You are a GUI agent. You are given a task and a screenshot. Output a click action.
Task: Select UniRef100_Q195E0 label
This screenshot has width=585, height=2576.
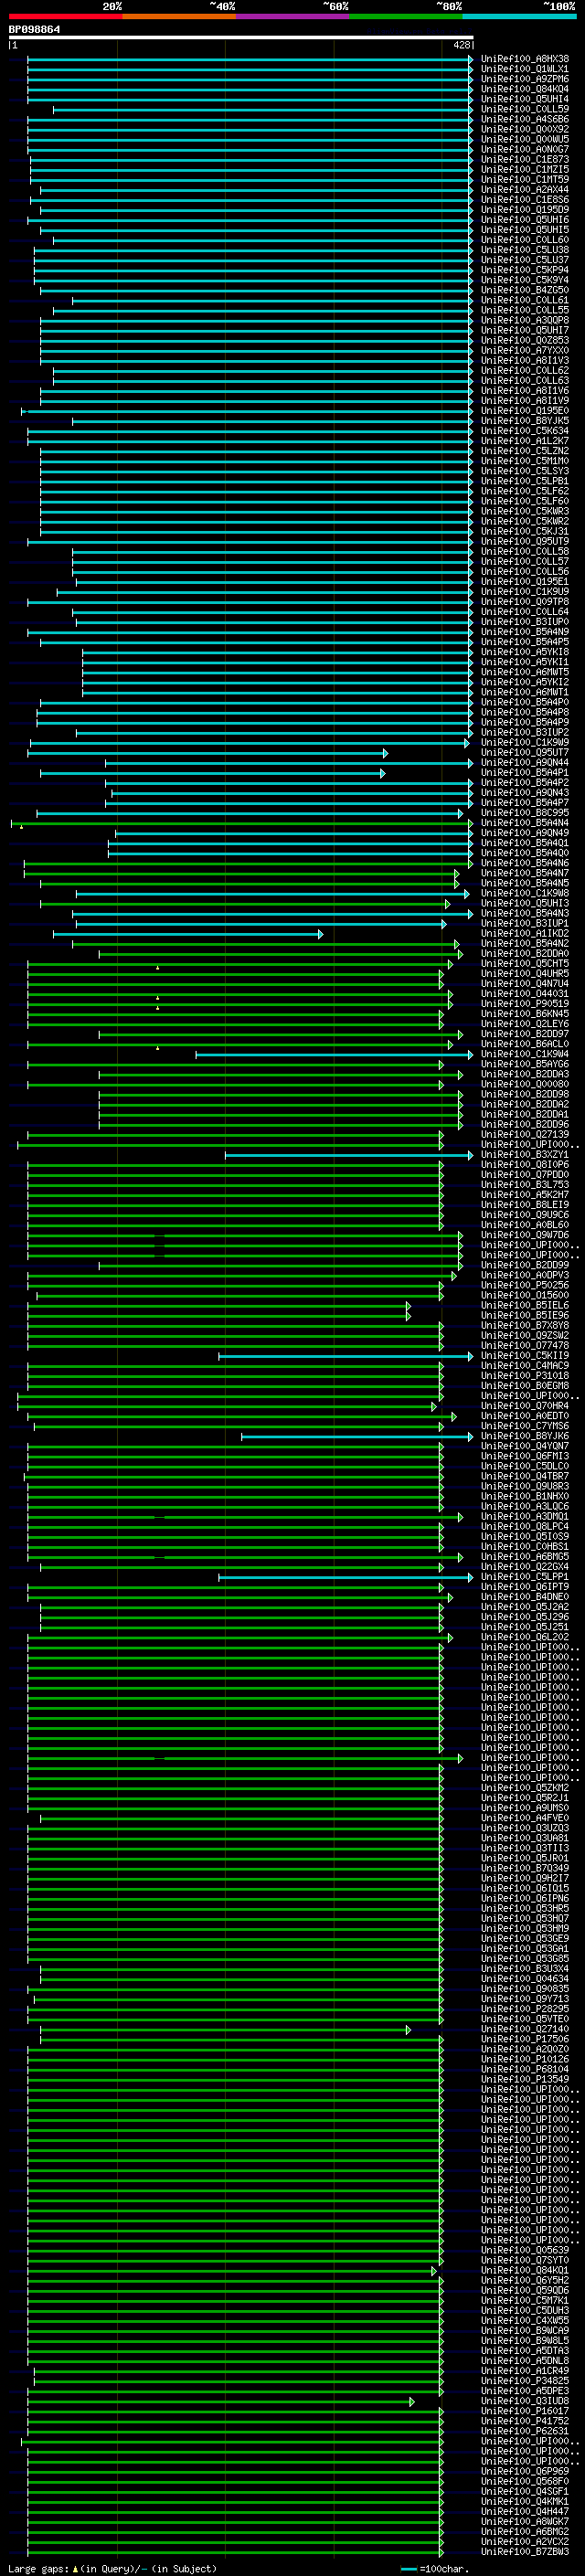click(x=525, y=411)
